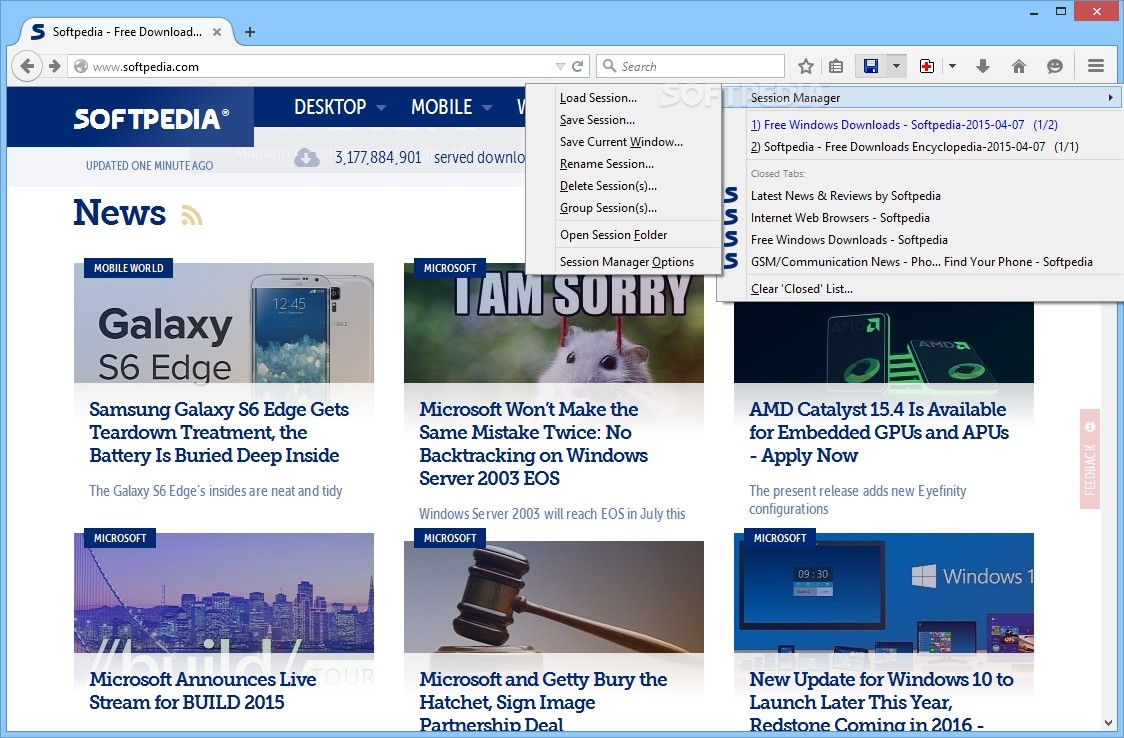
Task: Reopen closed tab Latest News & Reviews by Softpedia
Action: click(x=920, y=196)
